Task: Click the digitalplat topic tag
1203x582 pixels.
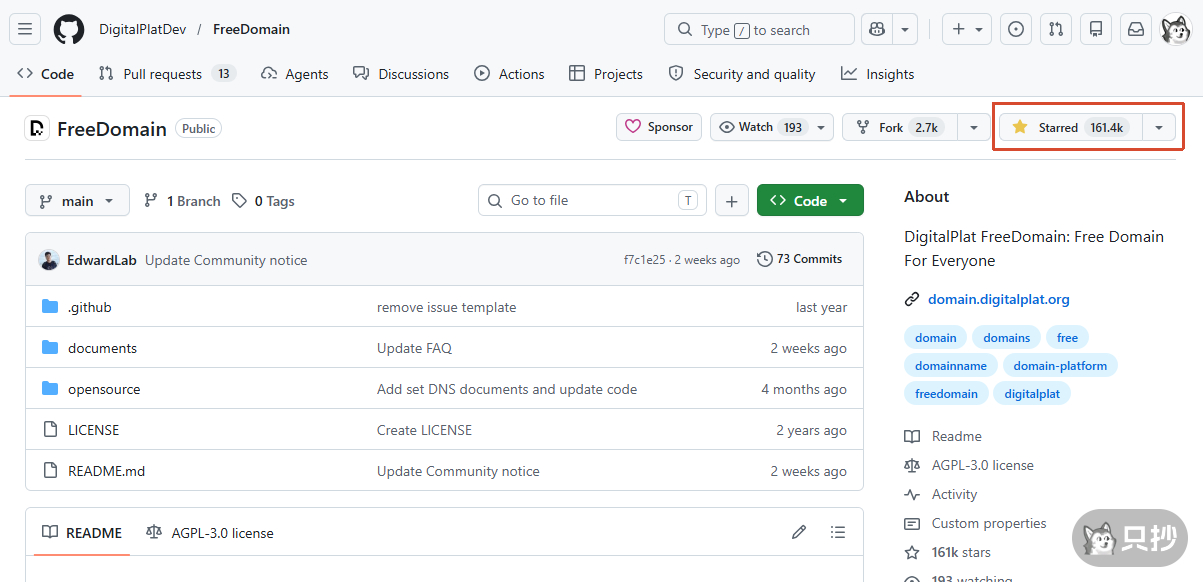Action: [1033, 394]
